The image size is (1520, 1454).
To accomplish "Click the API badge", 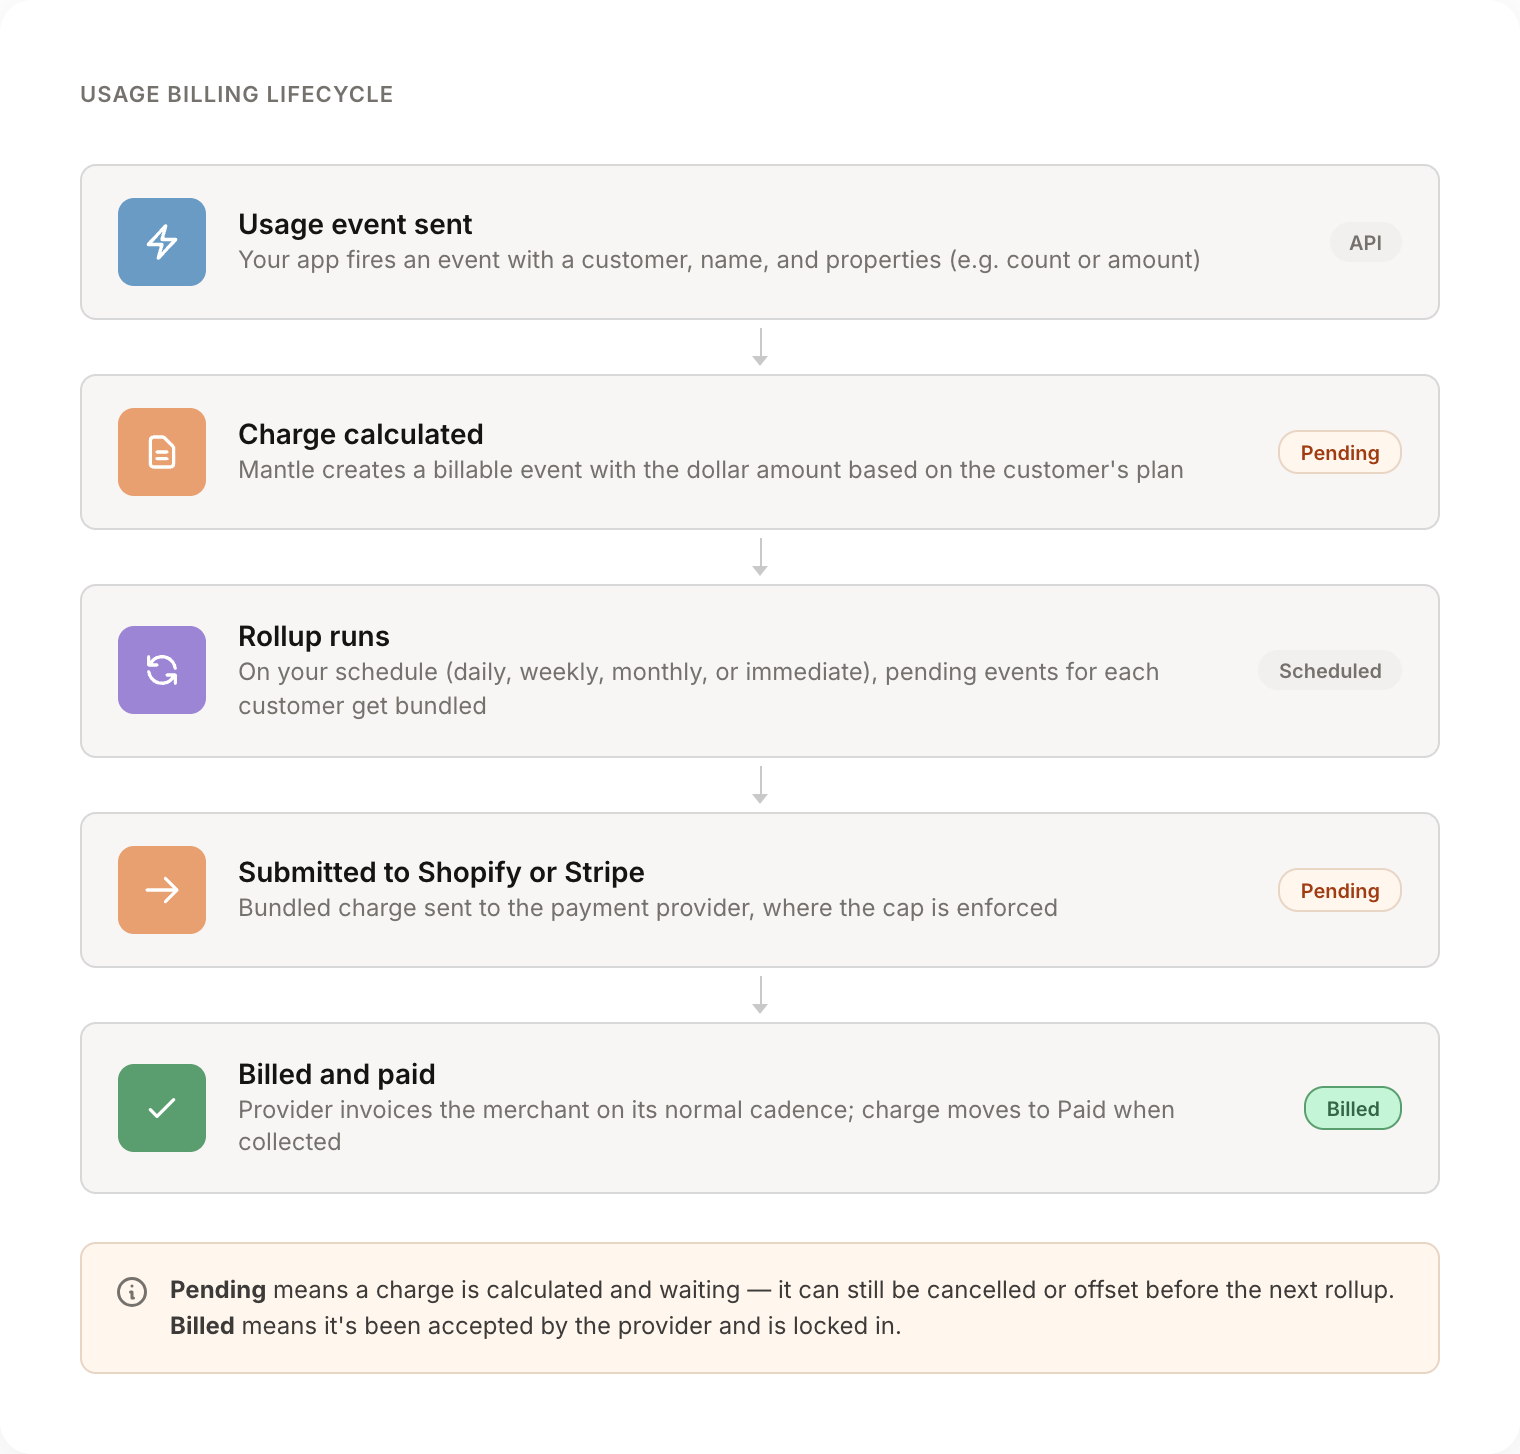I will click(1365, 243).
